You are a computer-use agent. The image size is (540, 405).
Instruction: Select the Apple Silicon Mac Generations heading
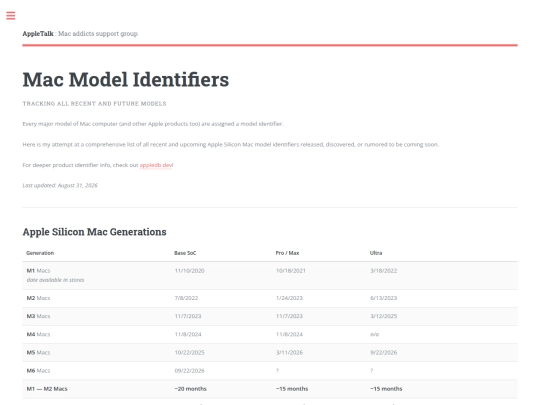[94, 232]
